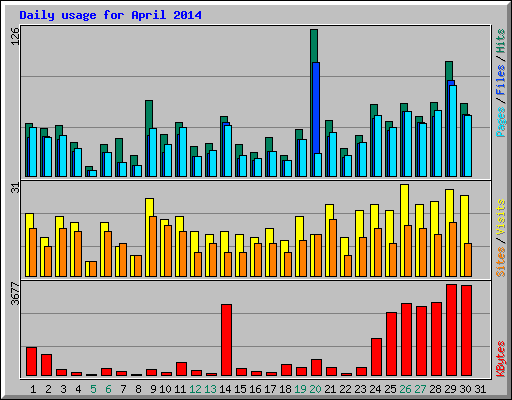This screenshot has height=400, width=512.
Task: Click the 'Hits' legend label
Action: (501, 41)
